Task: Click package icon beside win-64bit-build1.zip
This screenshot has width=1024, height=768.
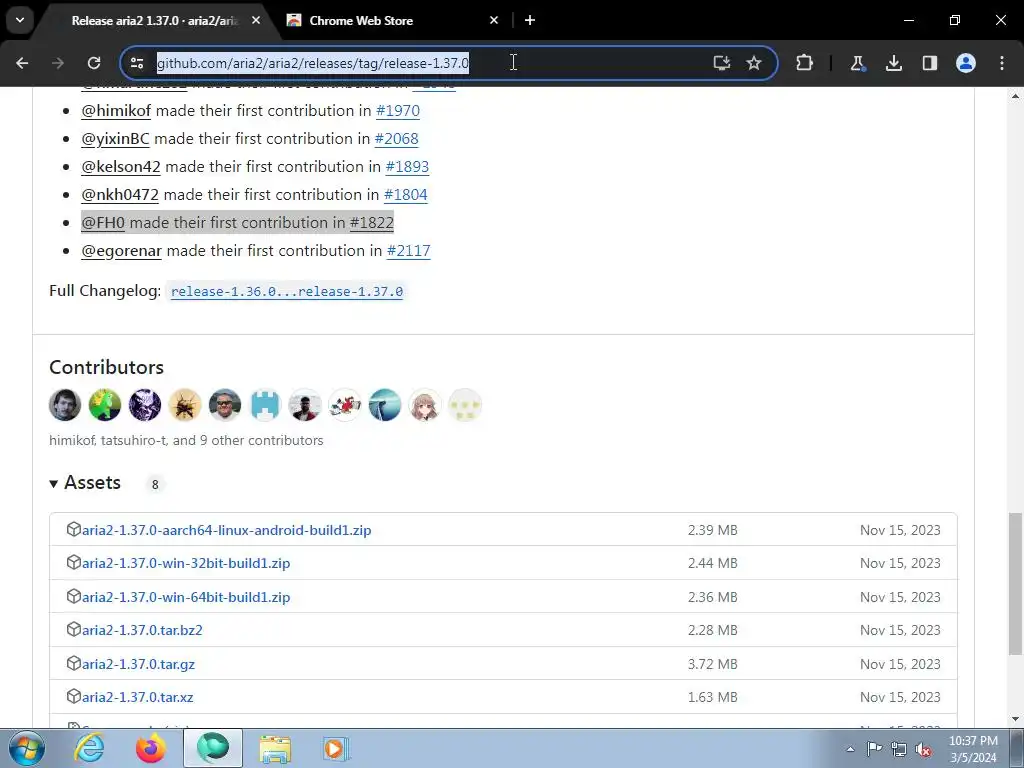Action: click(x=74, y=596)
